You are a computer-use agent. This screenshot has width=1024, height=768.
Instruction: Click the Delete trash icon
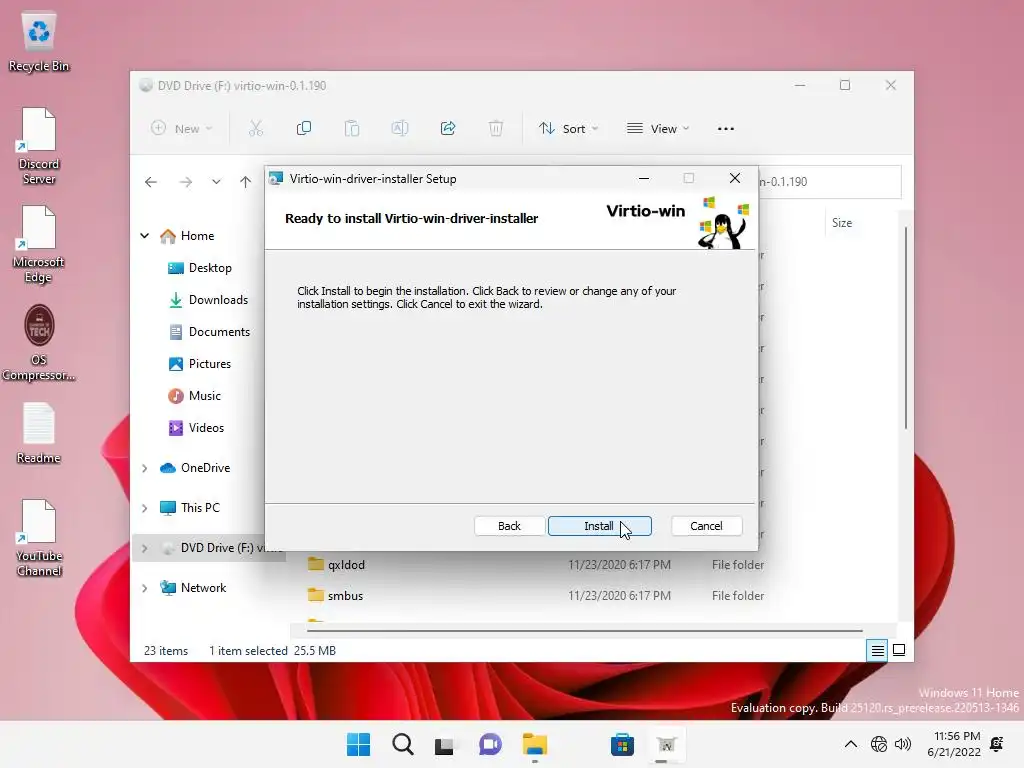[x=496, y=129]
